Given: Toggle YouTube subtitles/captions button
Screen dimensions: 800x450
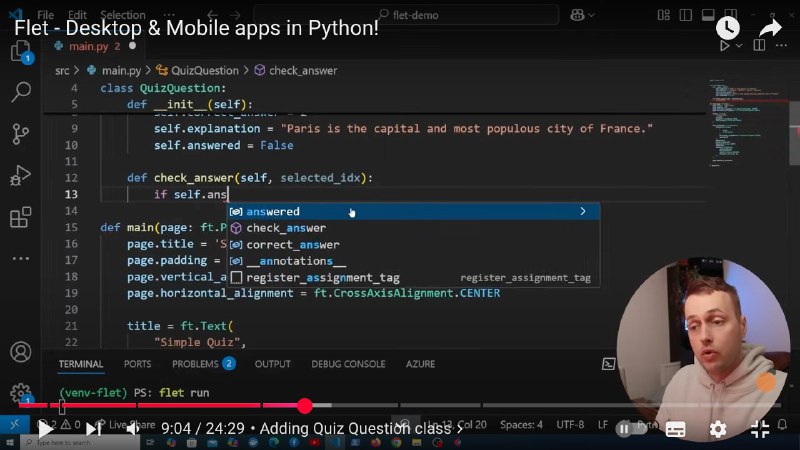Looking at the screenshot, I should pyautogui.click(x=676, y=429).
